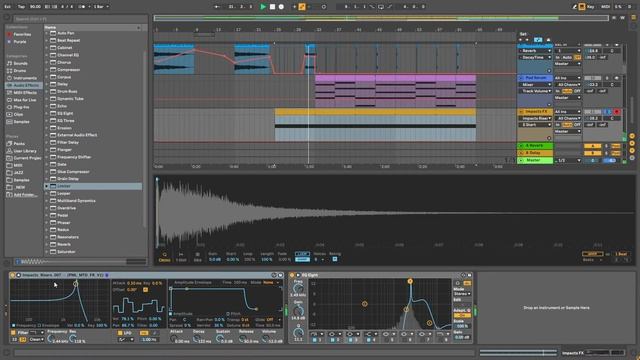Open the Purple collection in browser
The image size is (640, 360).
tap(20, 42)
